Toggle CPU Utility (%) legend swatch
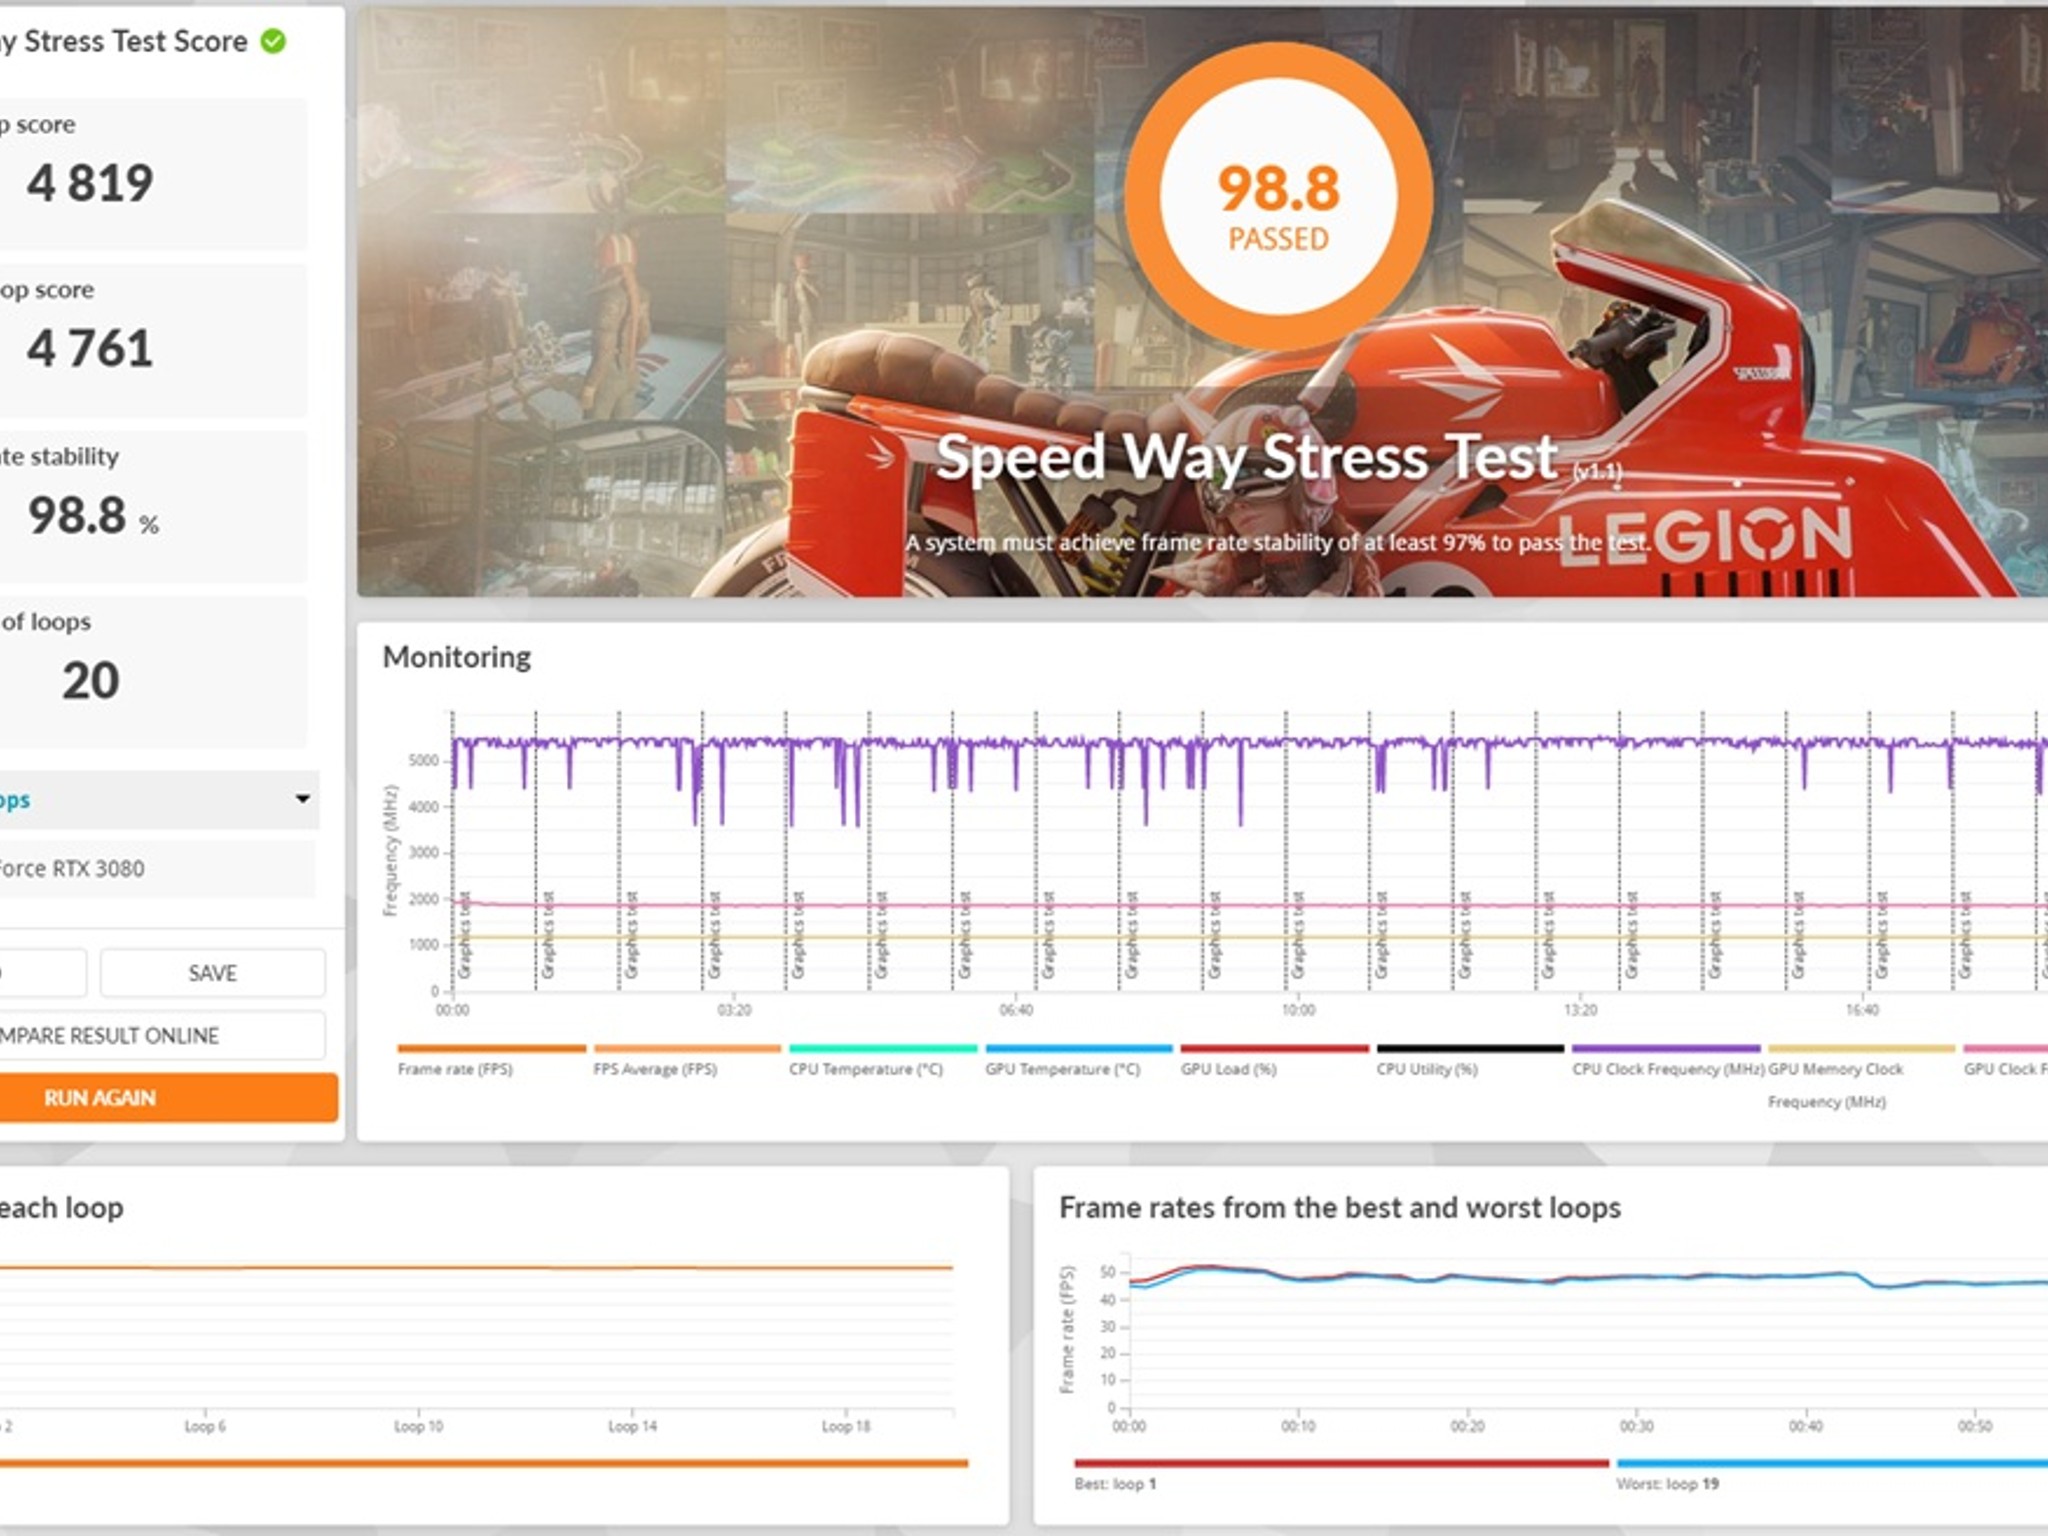This screenshot has width=2048, height=1536. point(1470,1049)
